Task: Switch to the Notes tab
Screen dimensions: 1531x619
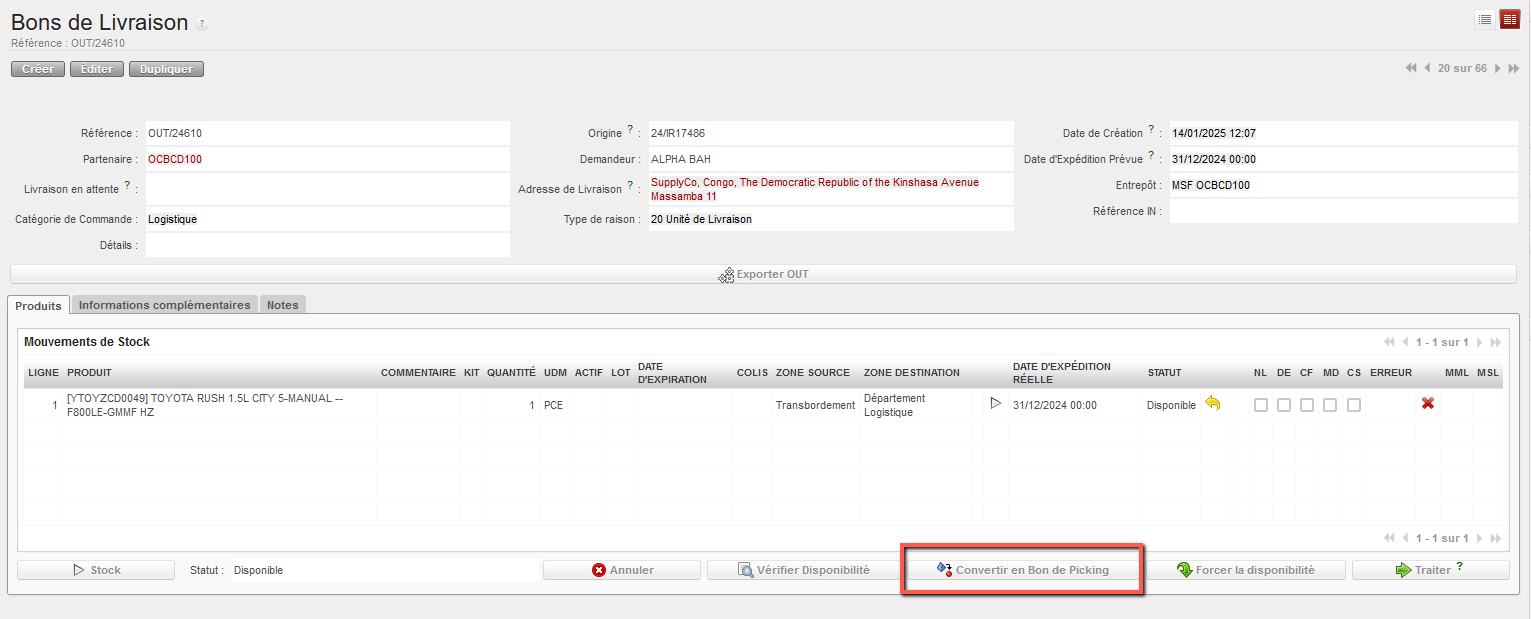Action: 282,305
